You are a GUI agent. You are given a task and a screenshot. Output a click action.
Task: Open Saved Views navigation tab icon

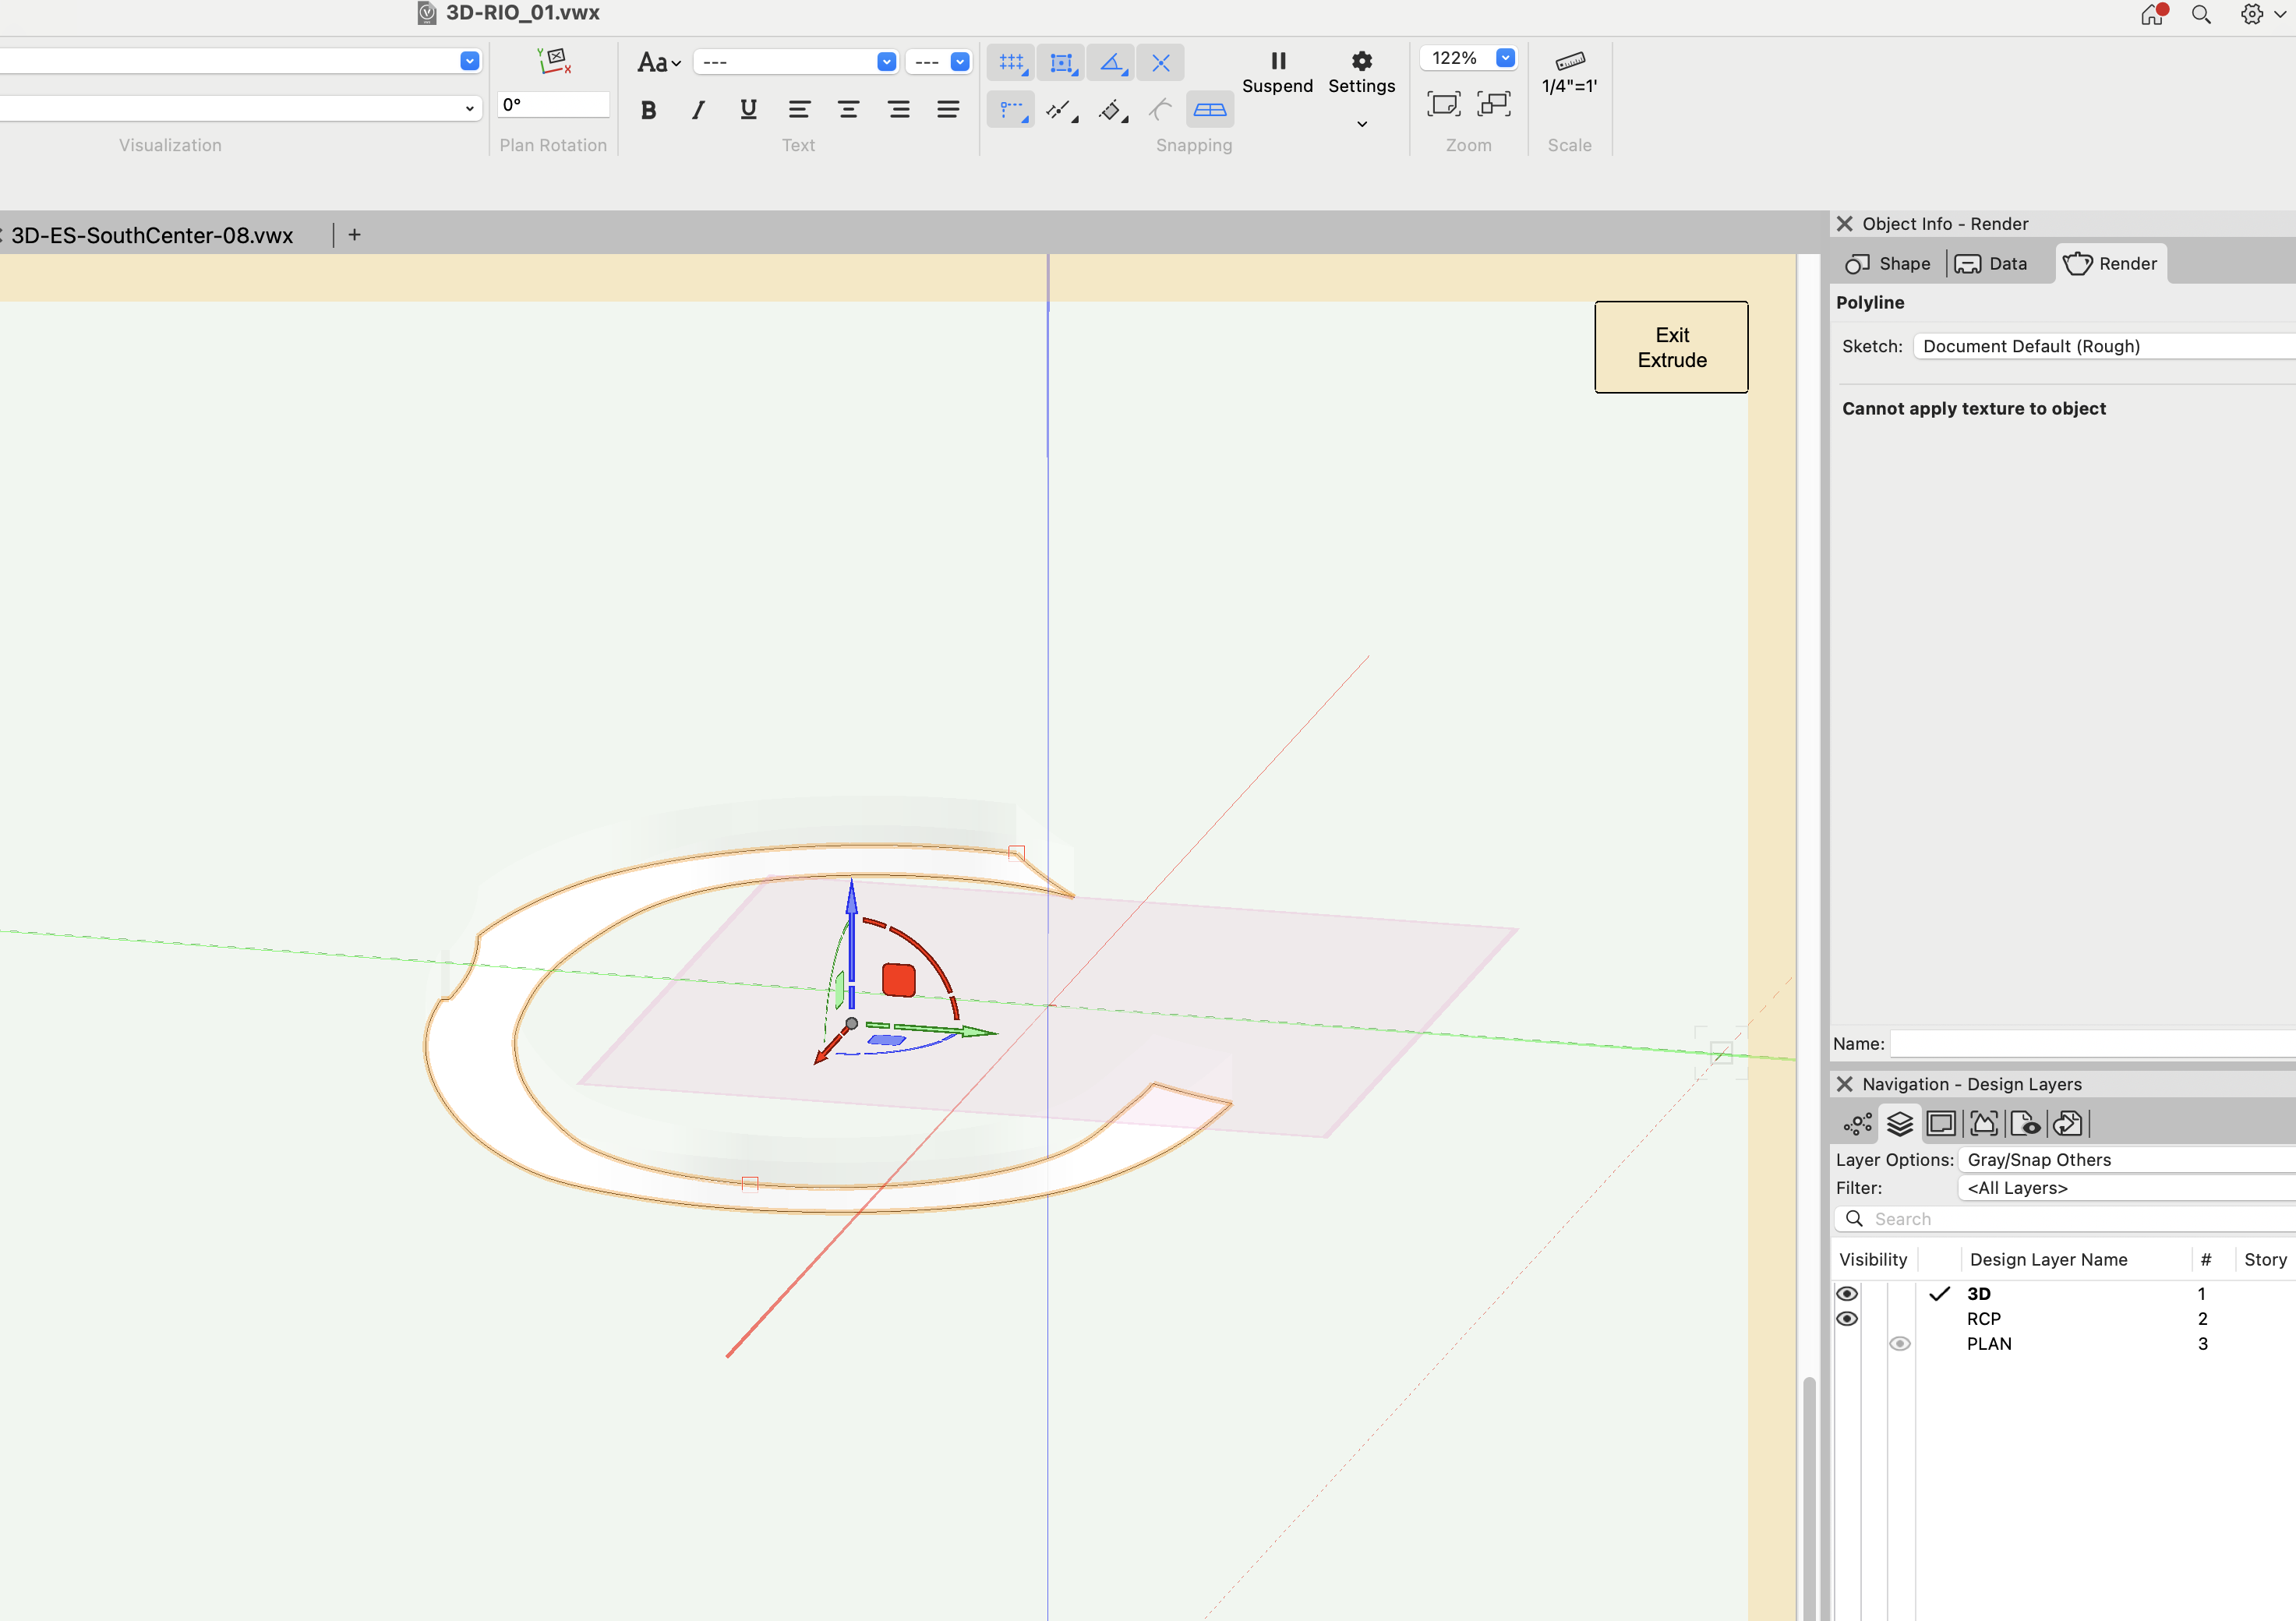click(2025, 1124)
